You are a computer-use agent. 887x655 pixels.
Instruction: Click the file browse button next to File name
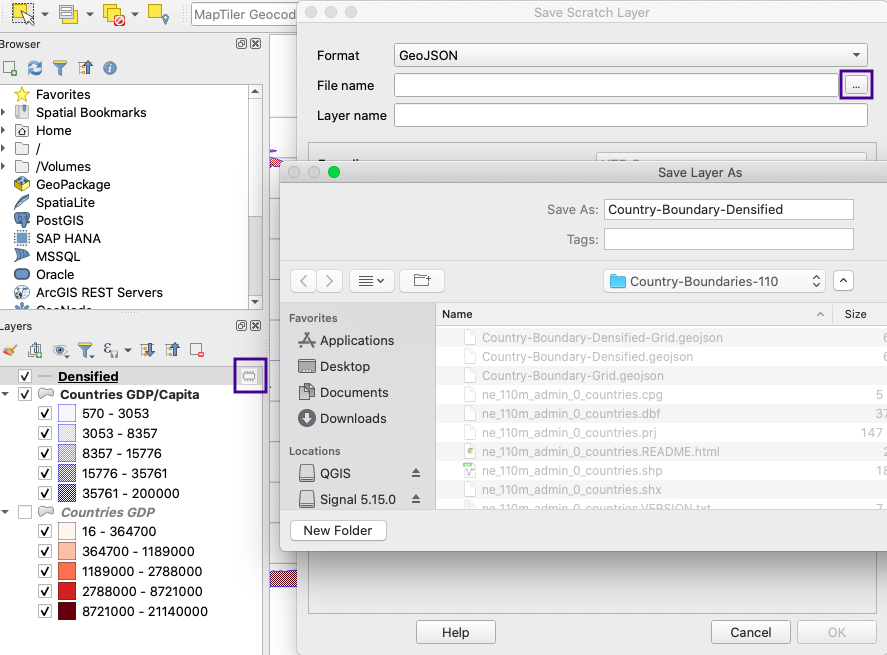click(855, 86)
